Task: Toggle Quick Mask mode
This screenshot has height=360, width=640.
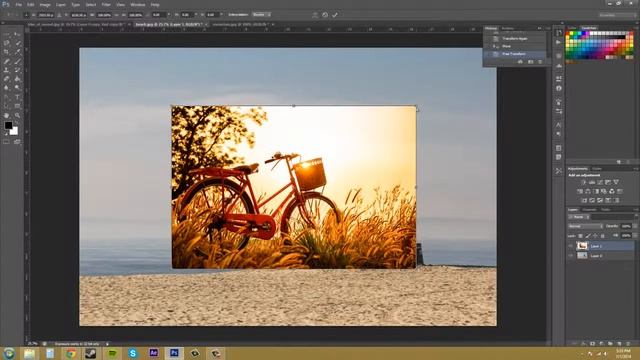Action: click(7, 142)
